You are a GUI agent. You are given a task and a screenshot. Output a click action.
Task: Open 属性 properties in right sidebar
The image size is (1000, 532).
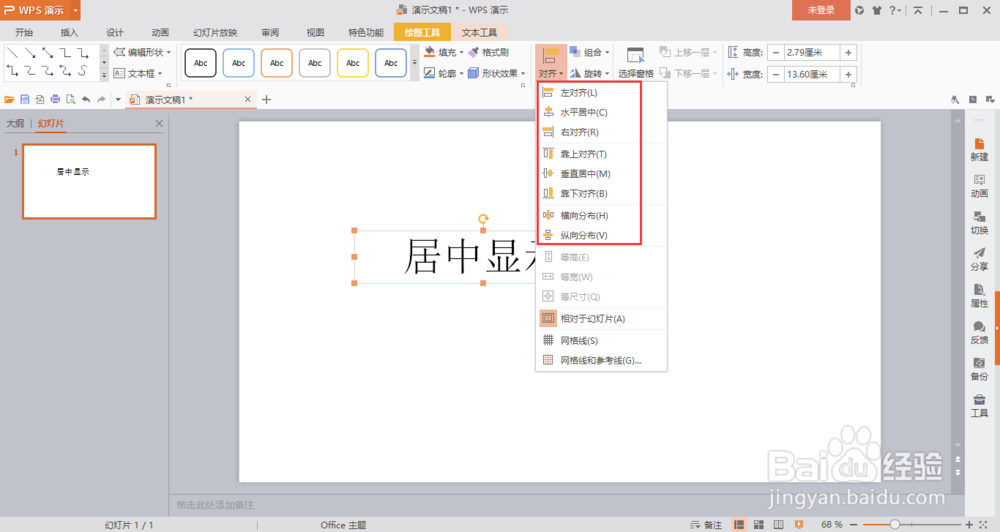[979, 297]
